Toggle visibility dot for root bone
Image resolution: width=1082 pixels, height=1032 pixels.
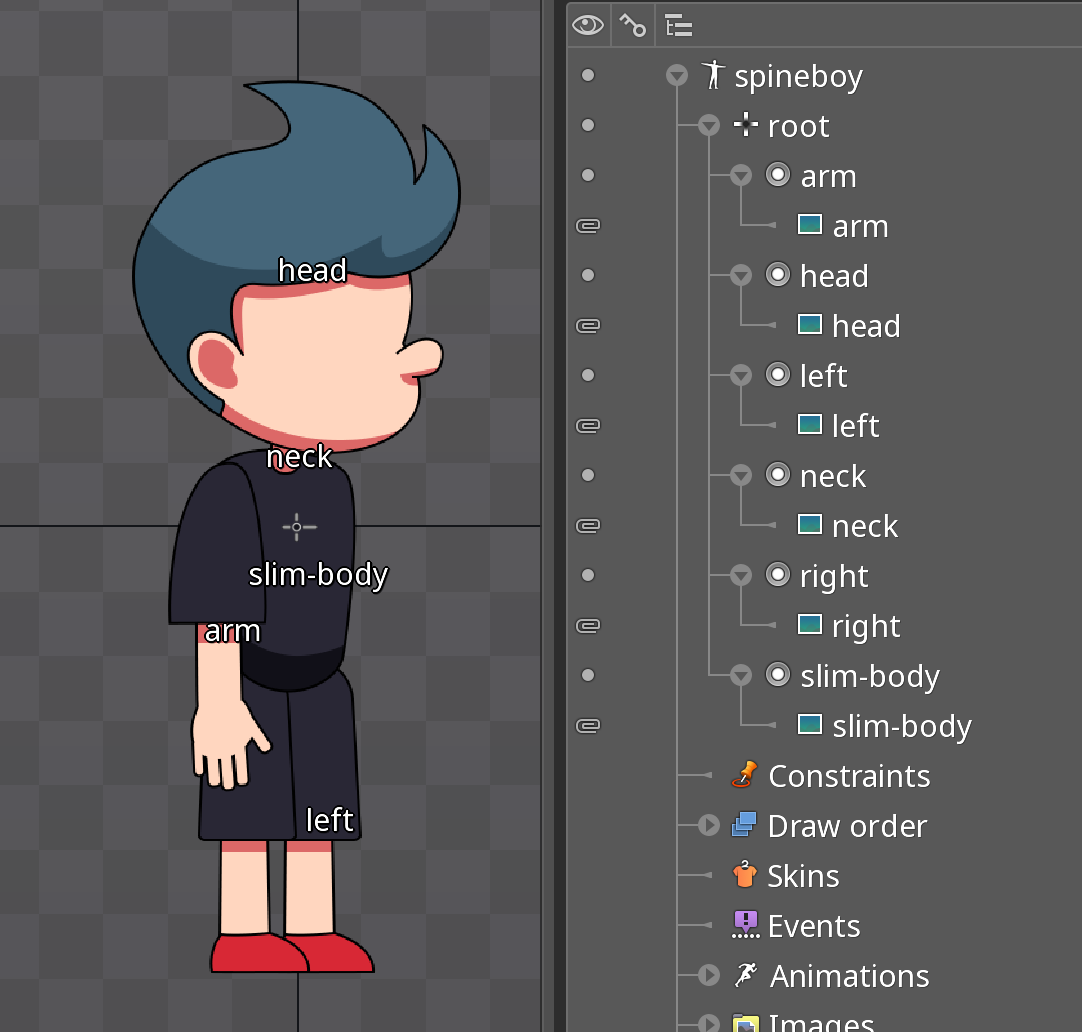pos(588,125)
